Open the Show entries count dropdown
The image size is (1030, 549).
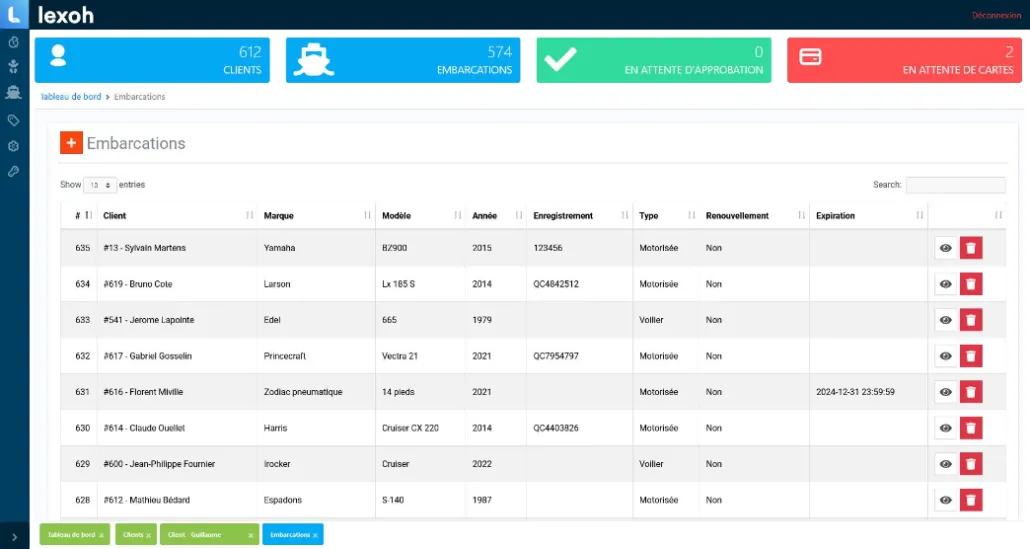tap(100, 185)
